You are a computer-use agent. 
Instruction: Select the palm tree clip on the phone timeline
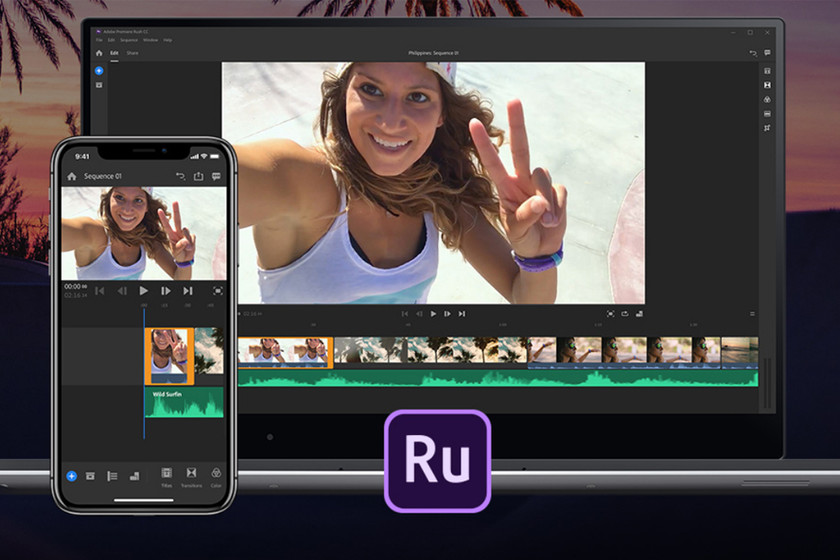[x=209, y=351]
